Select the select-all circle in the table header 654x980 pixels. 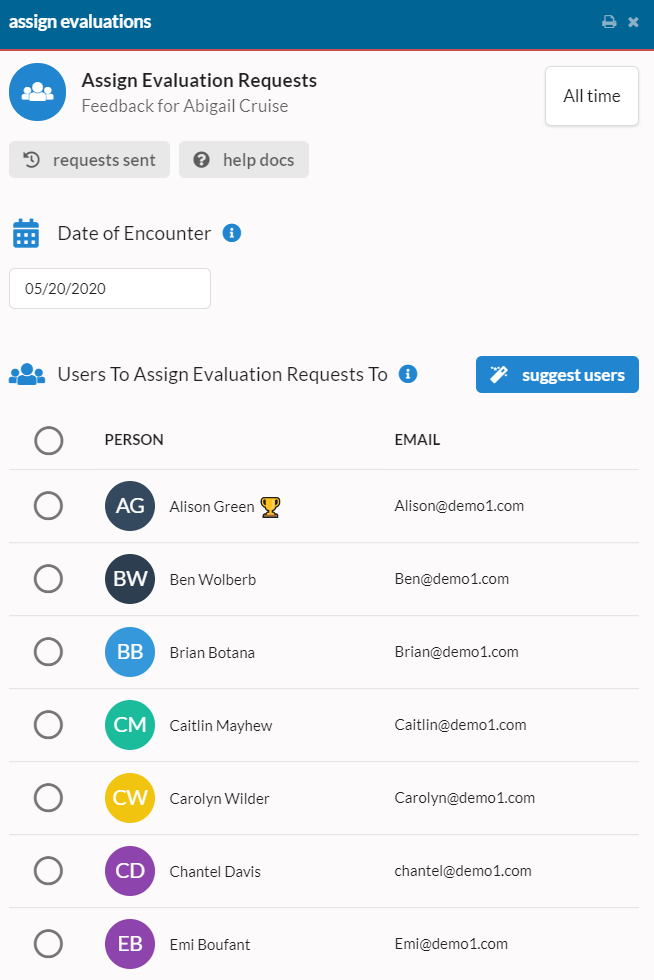point(49,440)
